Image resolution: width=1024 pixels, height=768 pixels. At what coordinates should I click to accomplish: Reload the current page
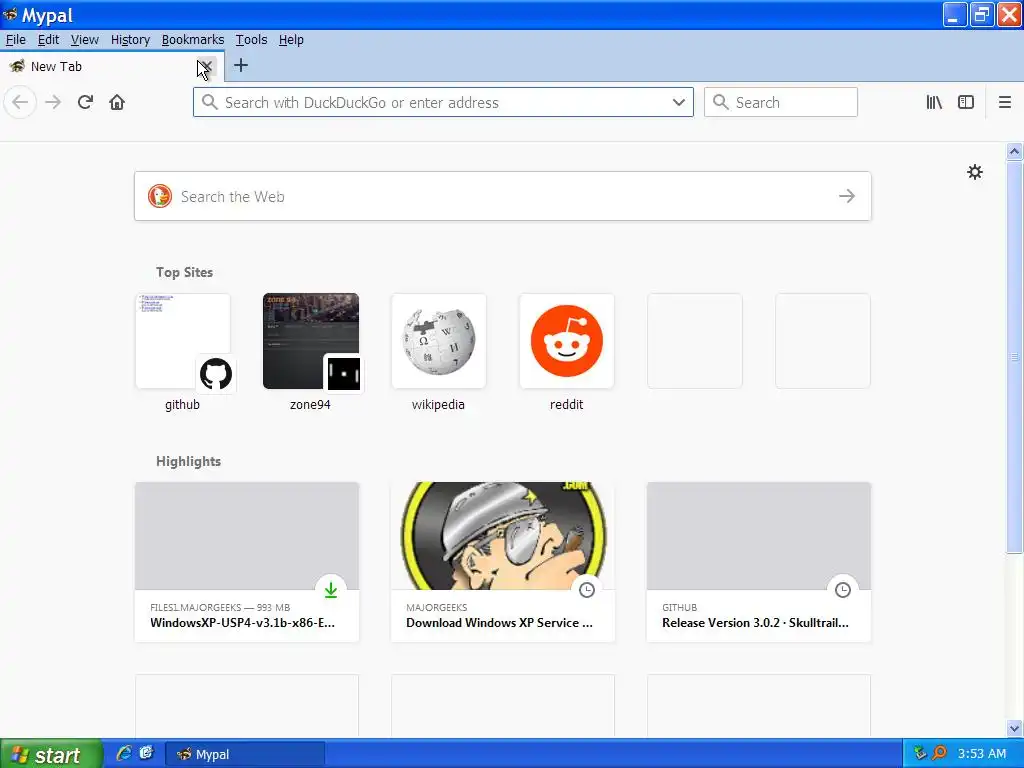point(85,103)
